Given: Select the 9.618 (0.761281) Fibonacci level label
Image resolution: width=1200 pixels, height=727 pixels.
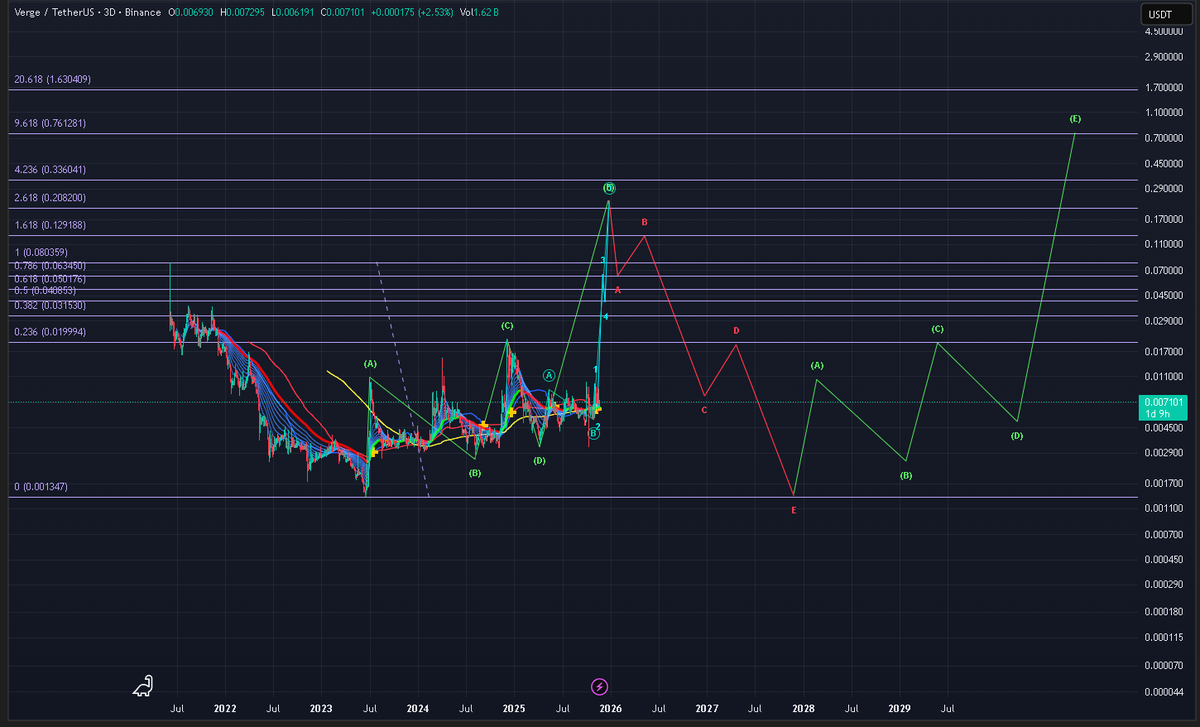Looking at the screenshot, I should 50,123.
